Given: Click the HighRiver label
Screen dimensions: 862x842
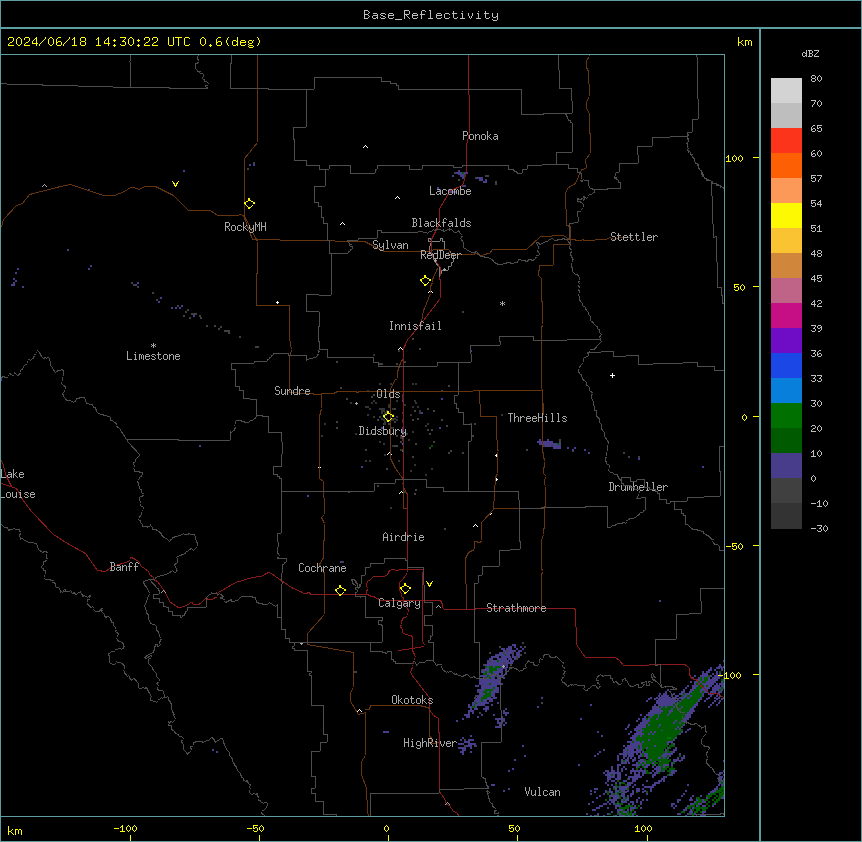Looking at the screenshot, I should [430, 743].
